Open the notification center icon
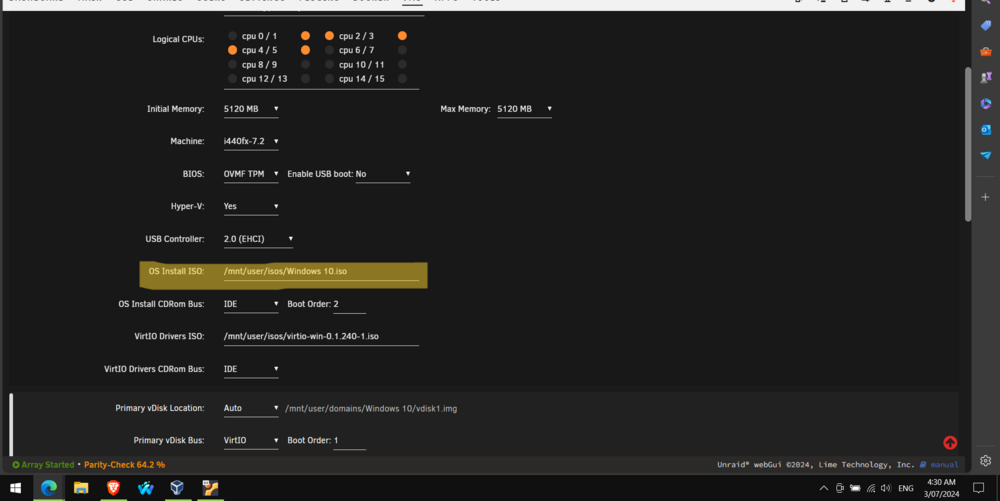 [978, 488]
